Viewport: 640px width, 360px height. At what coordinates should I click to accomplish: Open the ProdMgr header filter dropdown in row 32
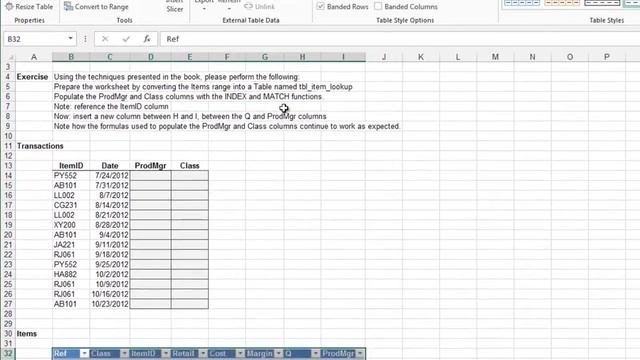(360, 353)
